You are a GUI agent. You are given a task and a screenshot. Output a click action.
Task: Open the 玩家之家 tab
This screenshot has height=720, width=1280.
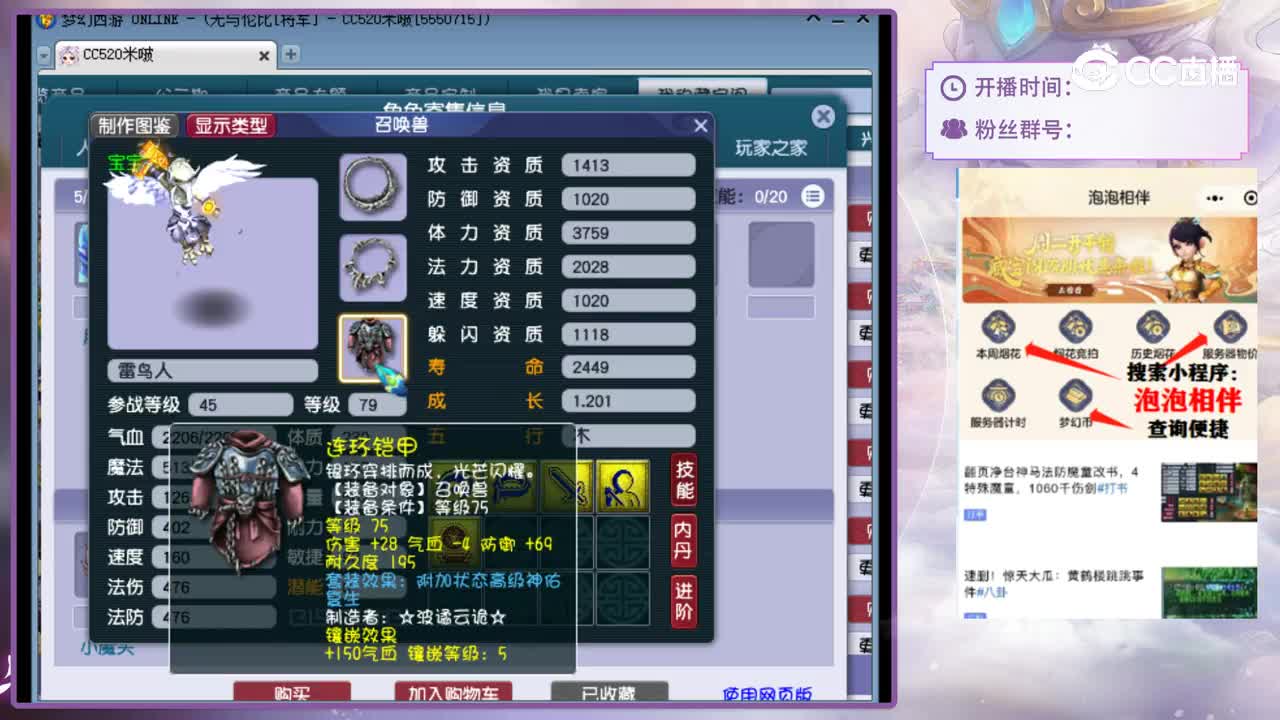tap(771, 148)
